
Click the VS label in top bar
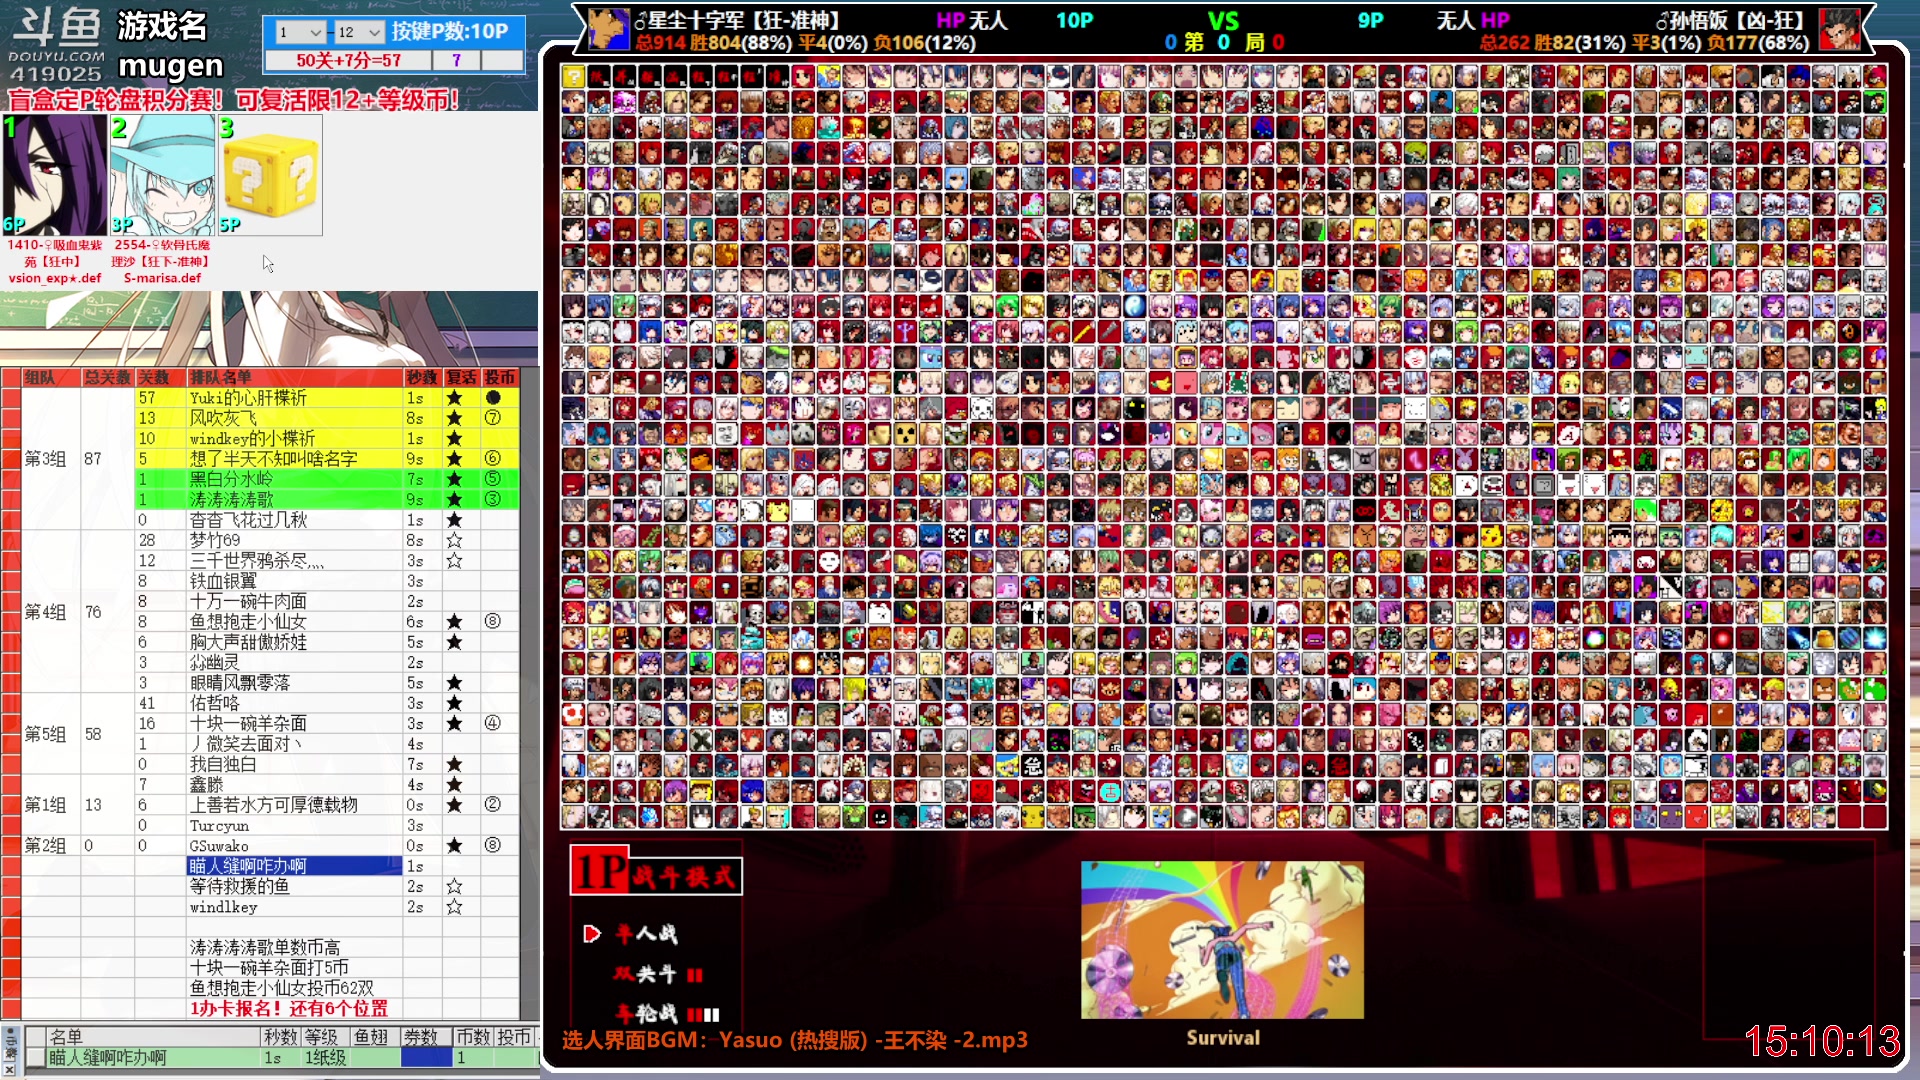click(1222, 22)
